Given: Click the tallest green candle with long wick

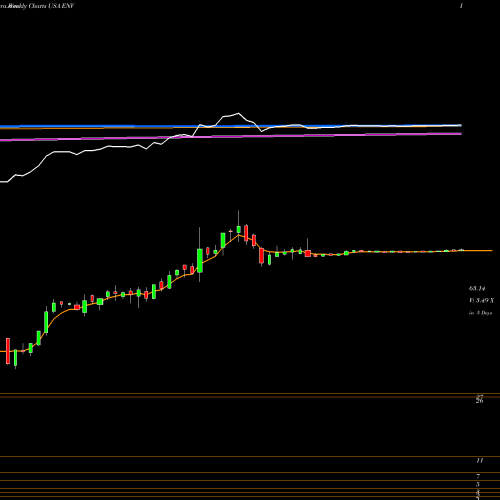Looking at the screenshot, I should click(x=200, y=260).
